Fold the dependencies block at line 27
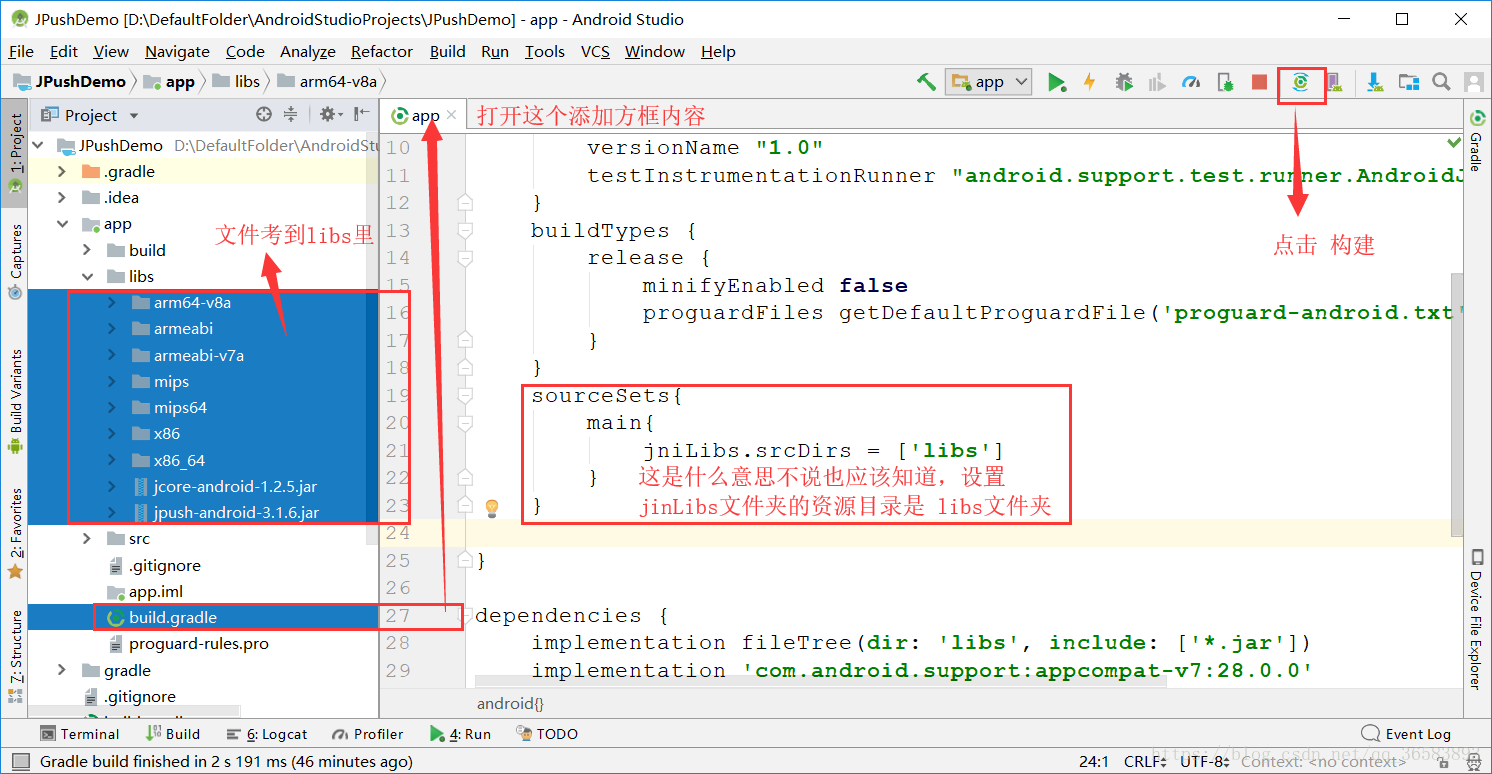Viewport: 1492px width, 774px height. [465, 616]
